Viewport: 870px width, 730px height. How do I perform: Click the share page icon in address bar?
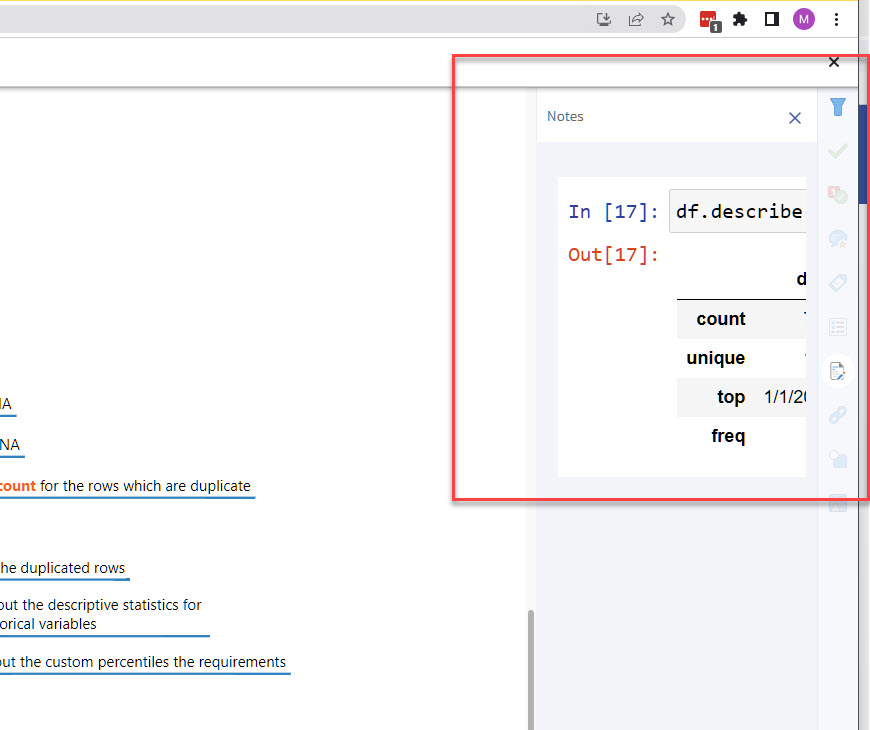(636, 20)
